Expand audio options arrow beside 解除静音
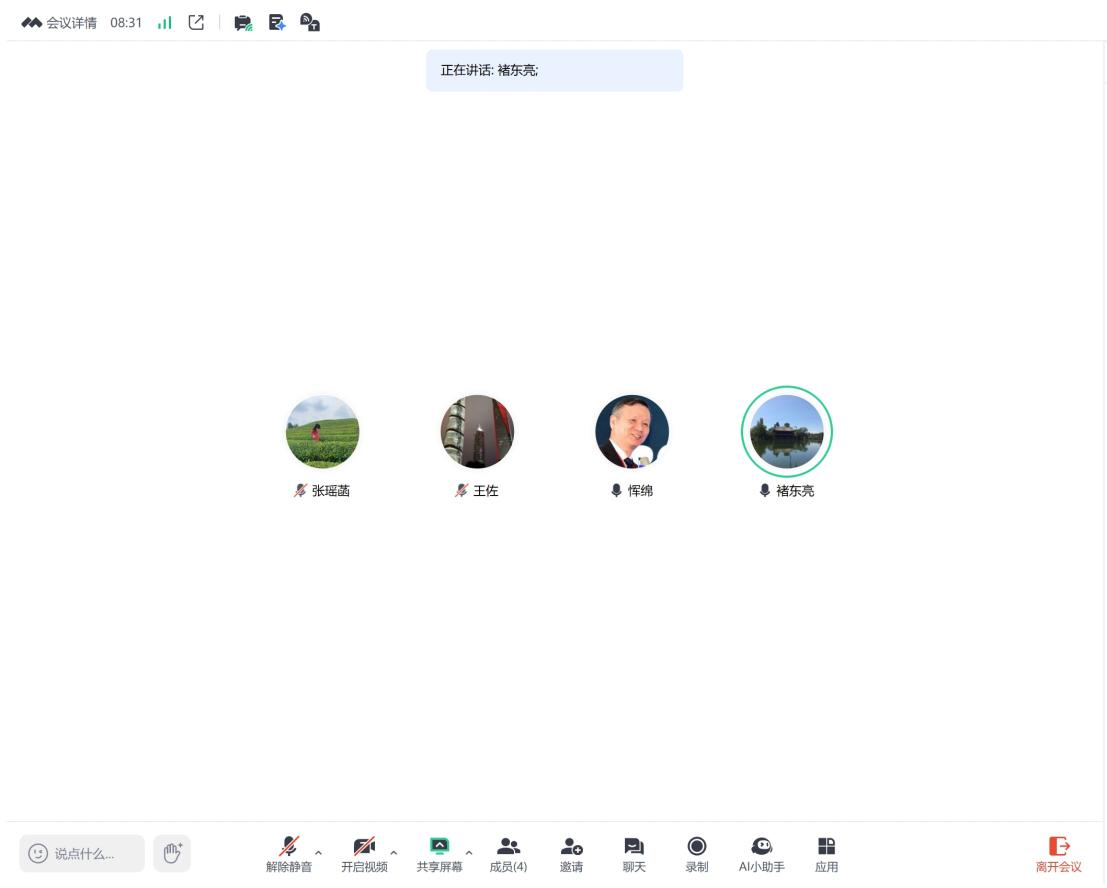The width and height of the screenshot is (1107, 888). pos(319,853)
